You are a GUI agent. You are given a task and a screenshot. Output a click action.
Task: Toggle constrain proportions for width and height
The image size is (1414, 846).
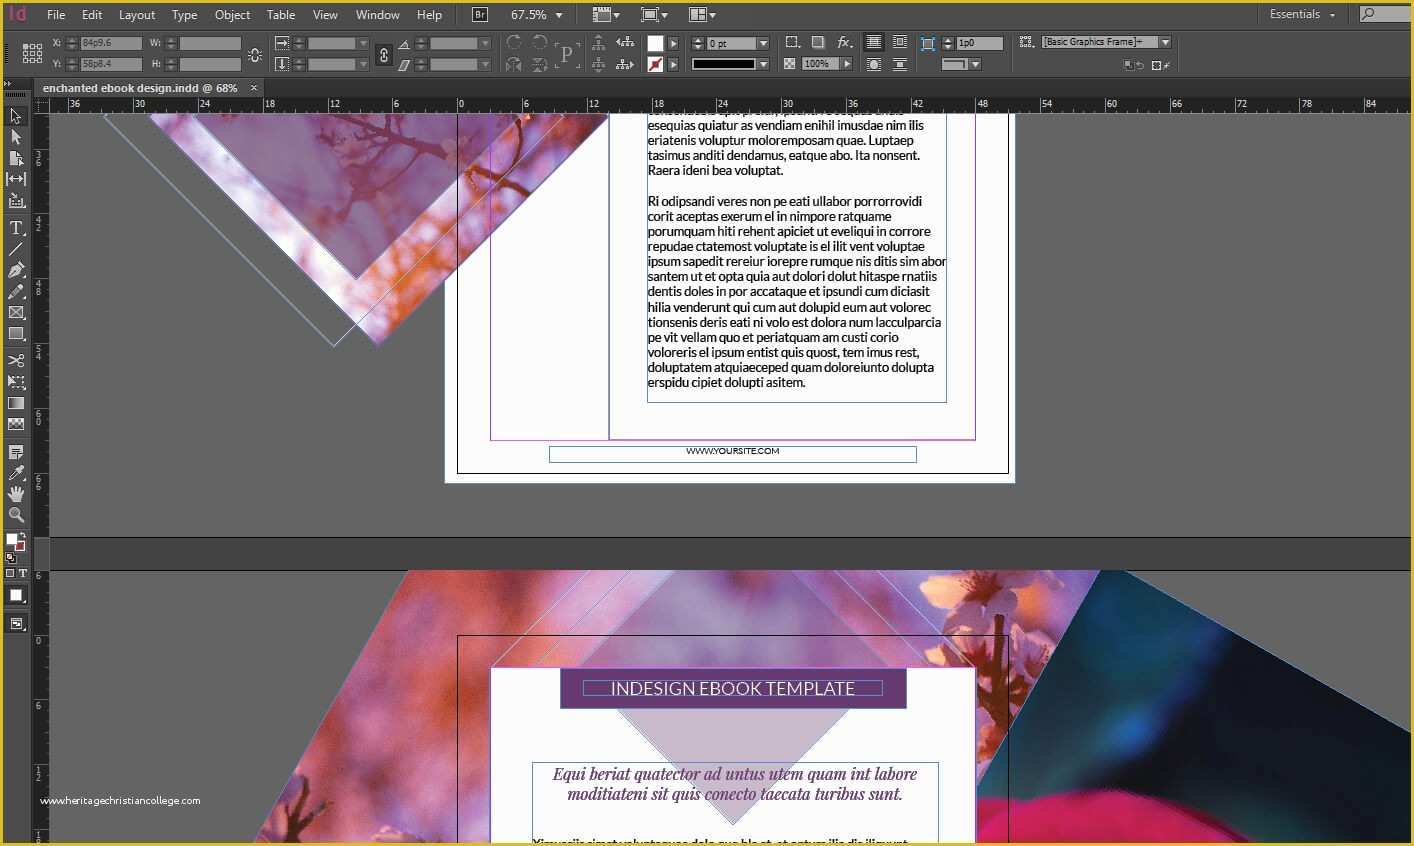255,55
